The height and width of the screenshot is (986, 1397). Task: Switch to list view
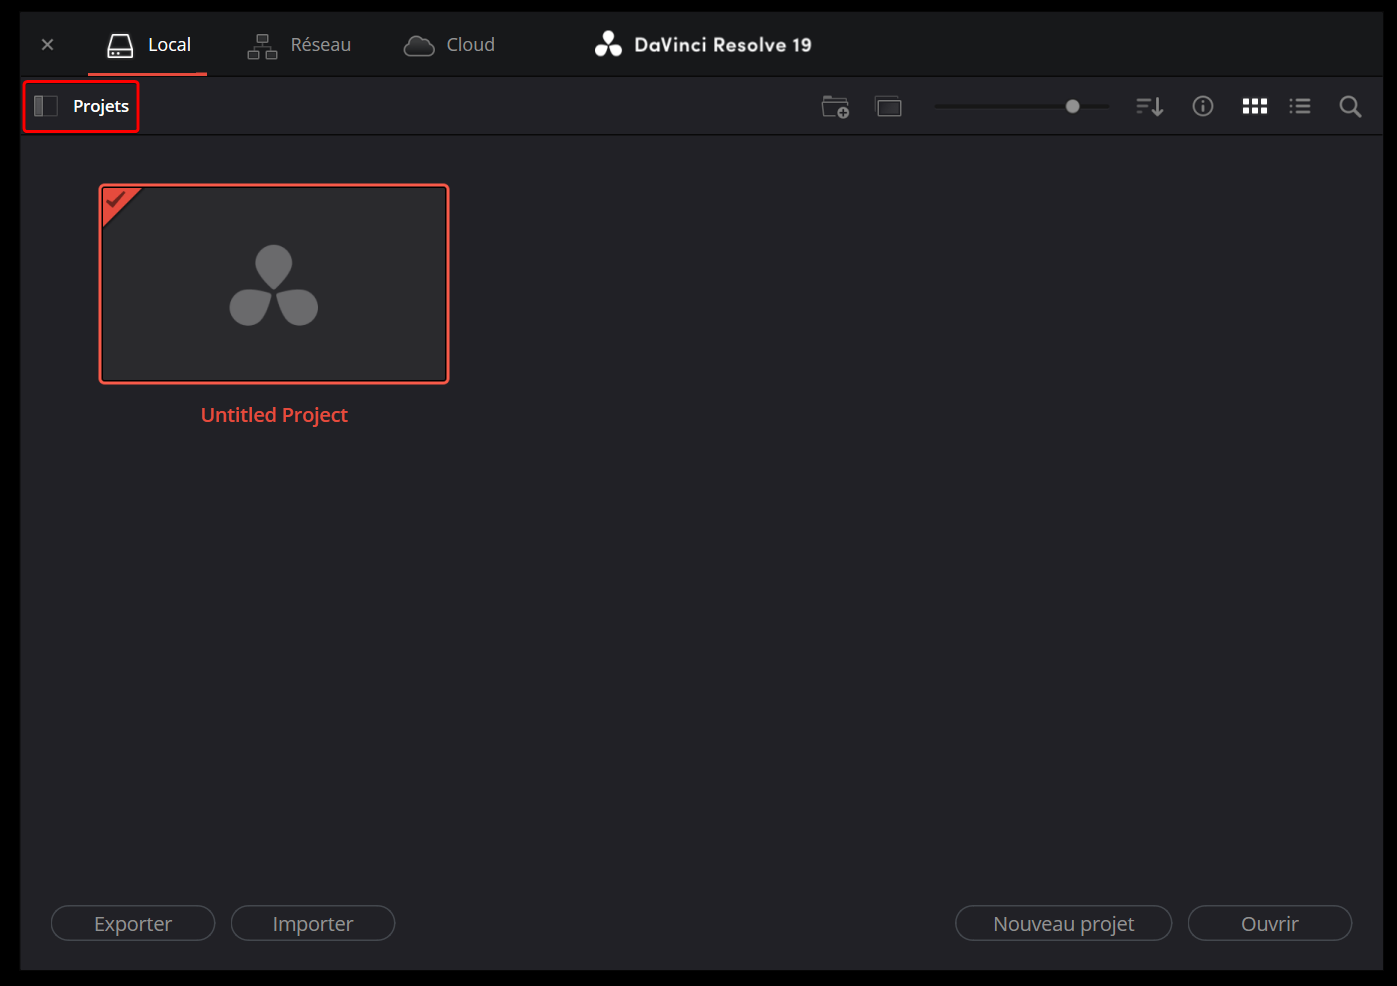coord(1300,106)
